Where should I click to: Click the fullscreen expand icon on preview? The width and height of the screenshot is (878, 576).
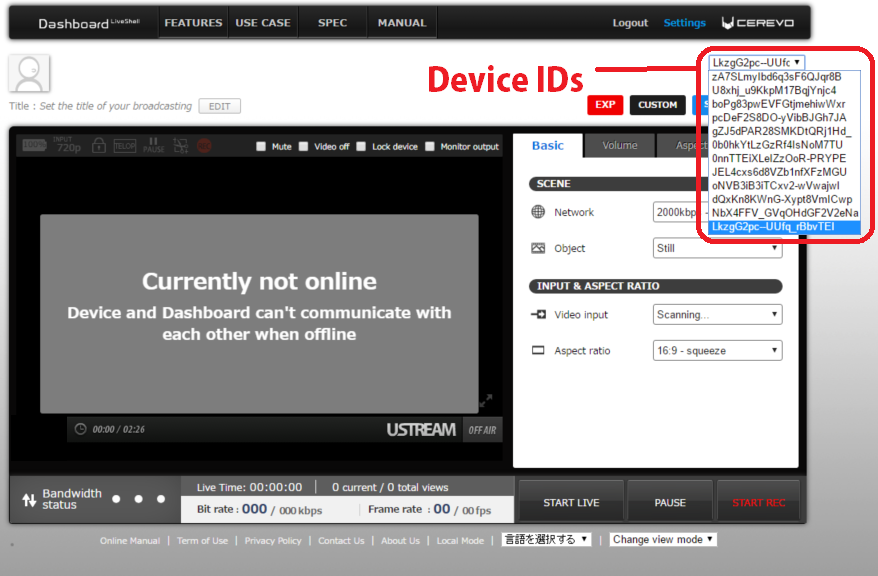pyautogui.click(x=485, y=400)
